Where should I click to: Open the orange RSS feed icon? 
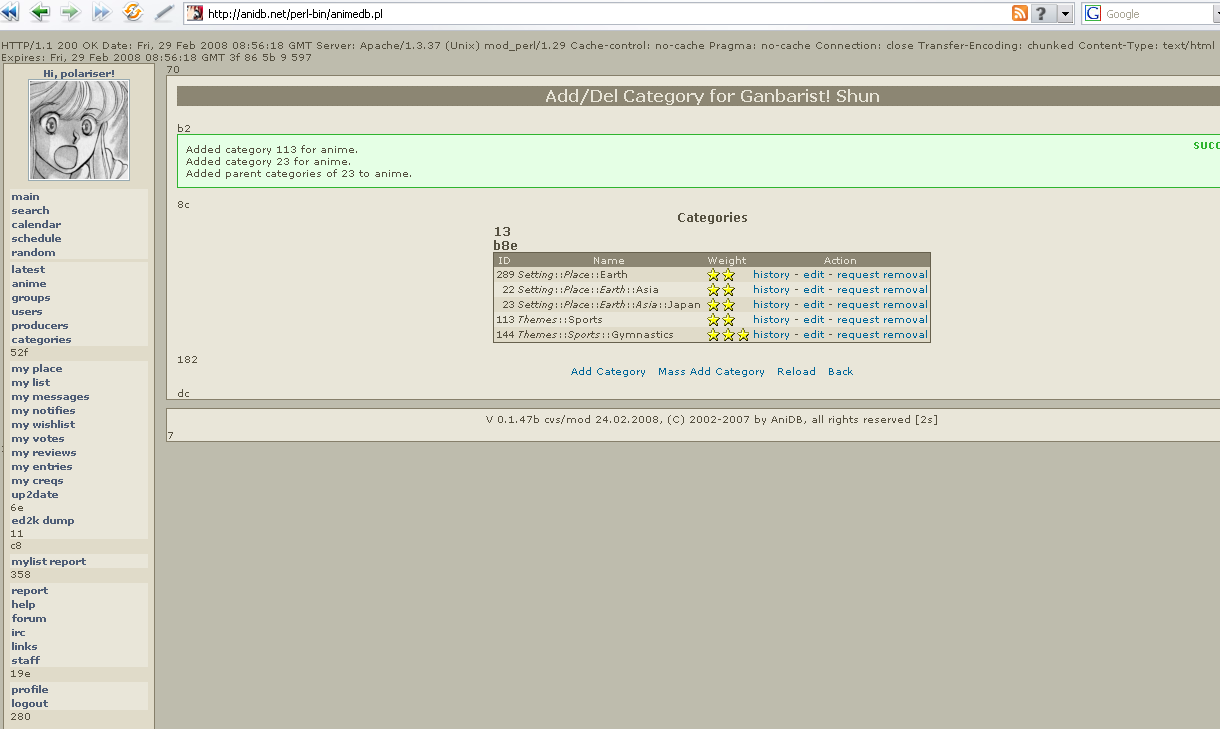(x=1020, y=13)
